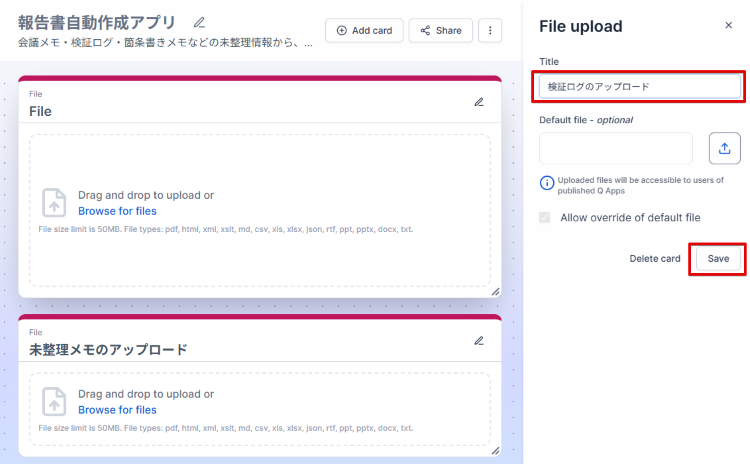Click Browse for files in first File card
750x464 pixels.
click(x=117, y=211)
